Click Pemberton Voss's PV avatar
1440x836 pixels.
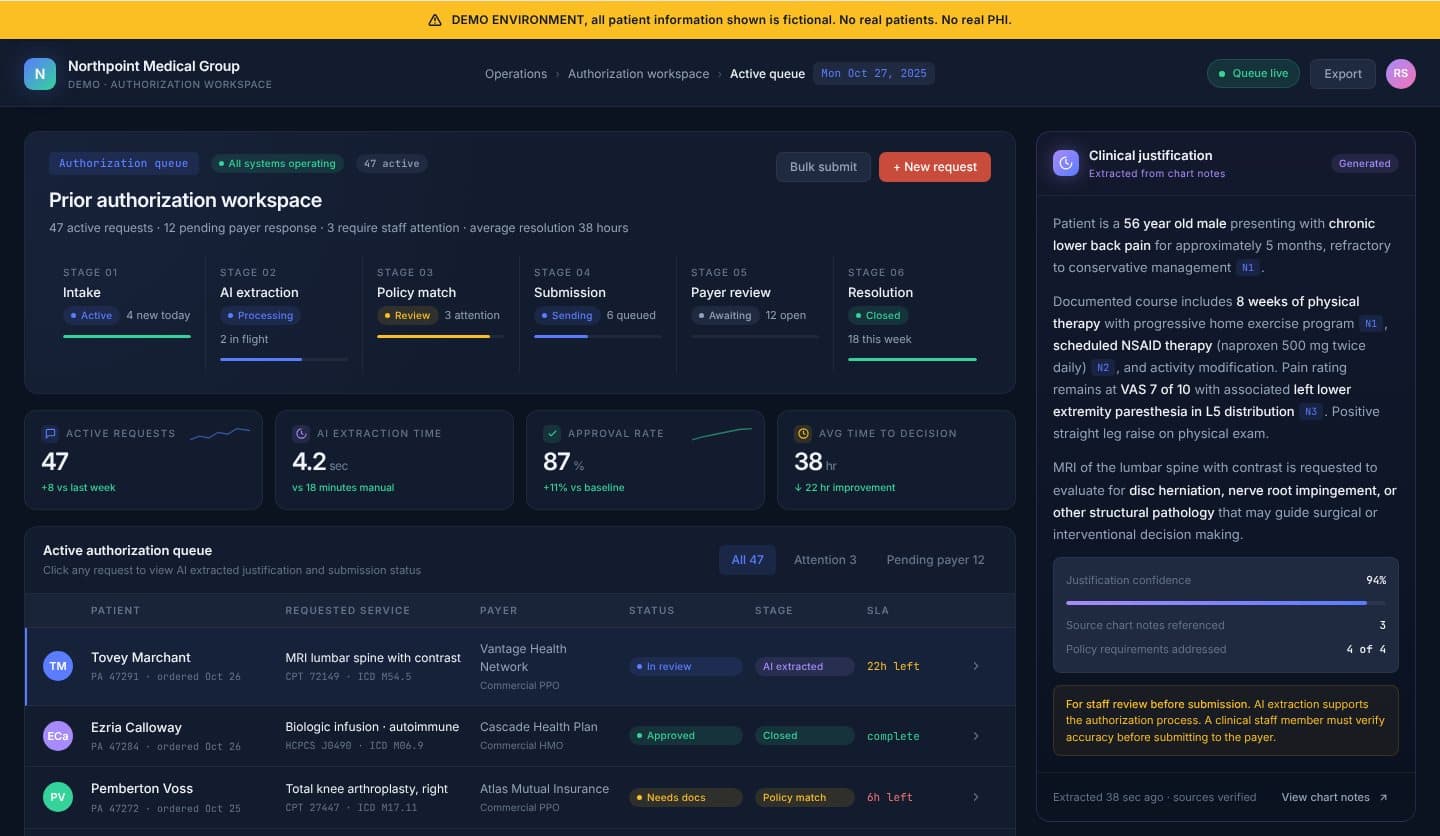pos(58,797)
